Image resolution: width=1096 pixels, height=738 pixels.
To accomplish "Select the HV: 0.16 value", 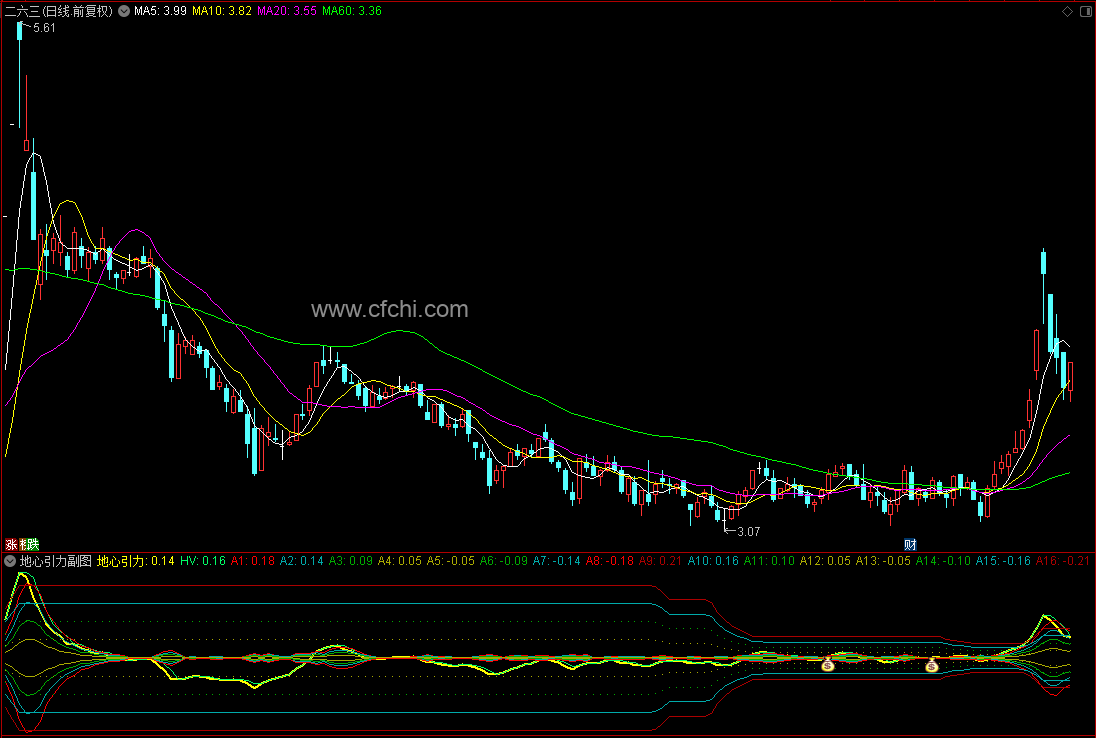I will pos(203,561).
